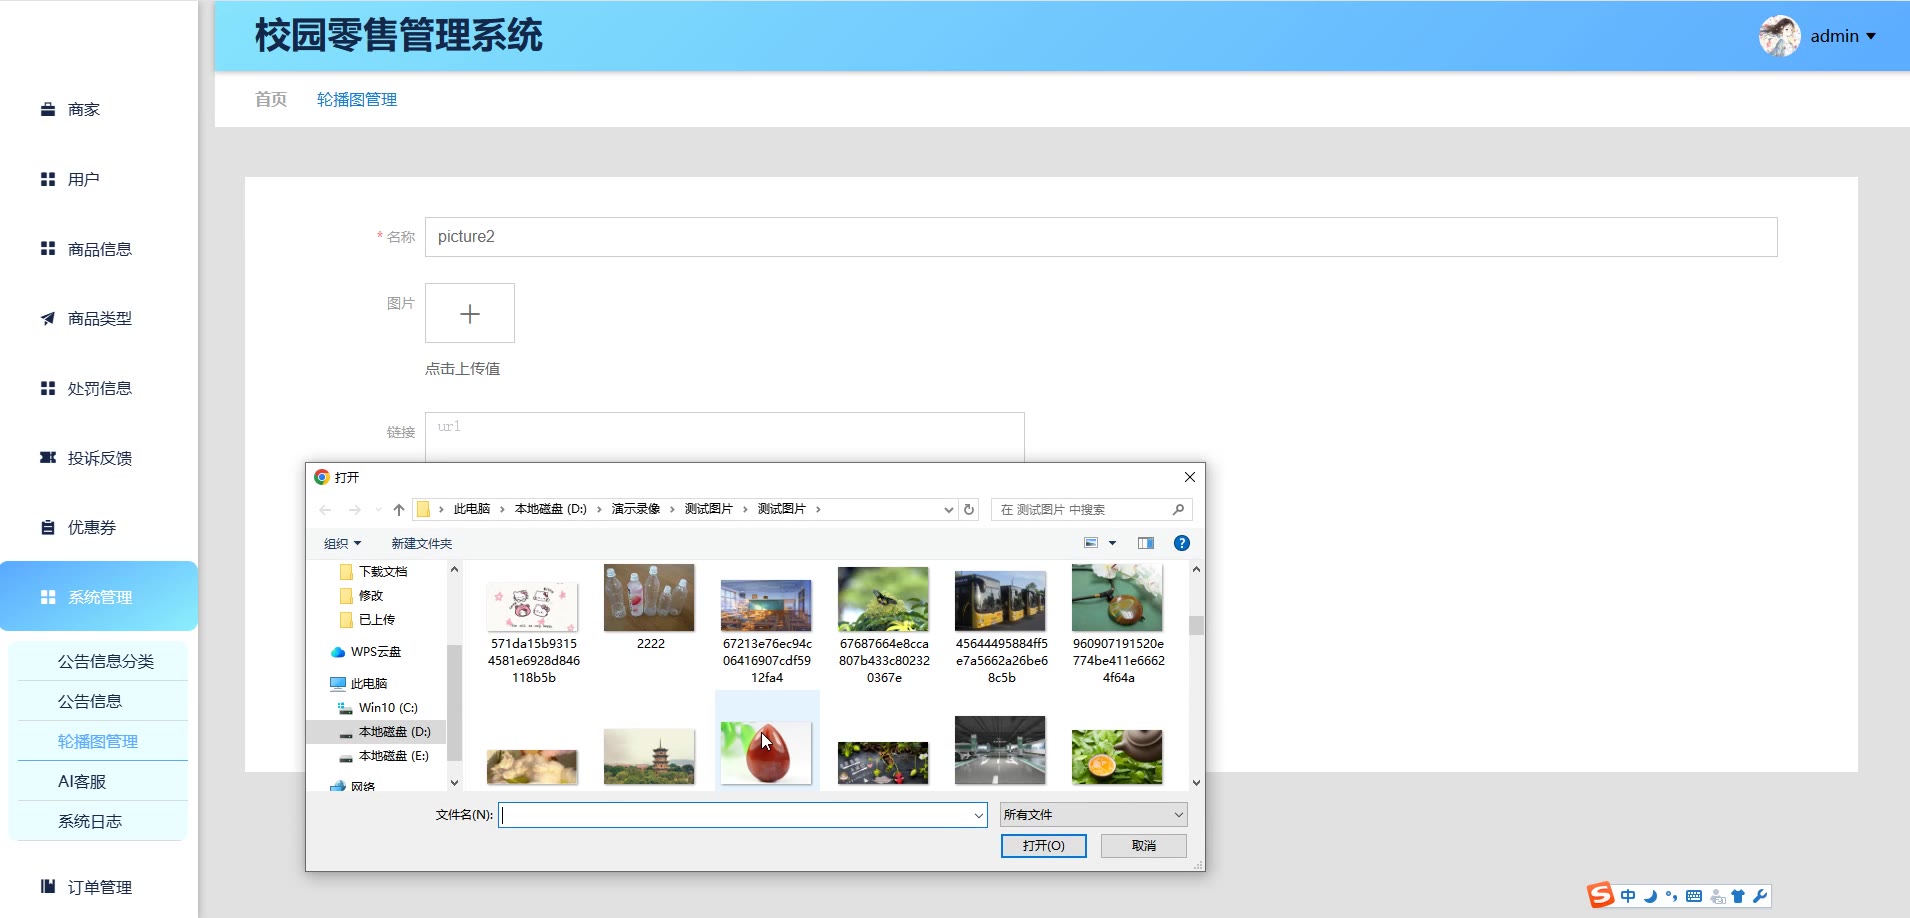Expand the address bar history dropdown
Image resolution: width=1910 pixels, height=918 pixels.
click(948, 510)
